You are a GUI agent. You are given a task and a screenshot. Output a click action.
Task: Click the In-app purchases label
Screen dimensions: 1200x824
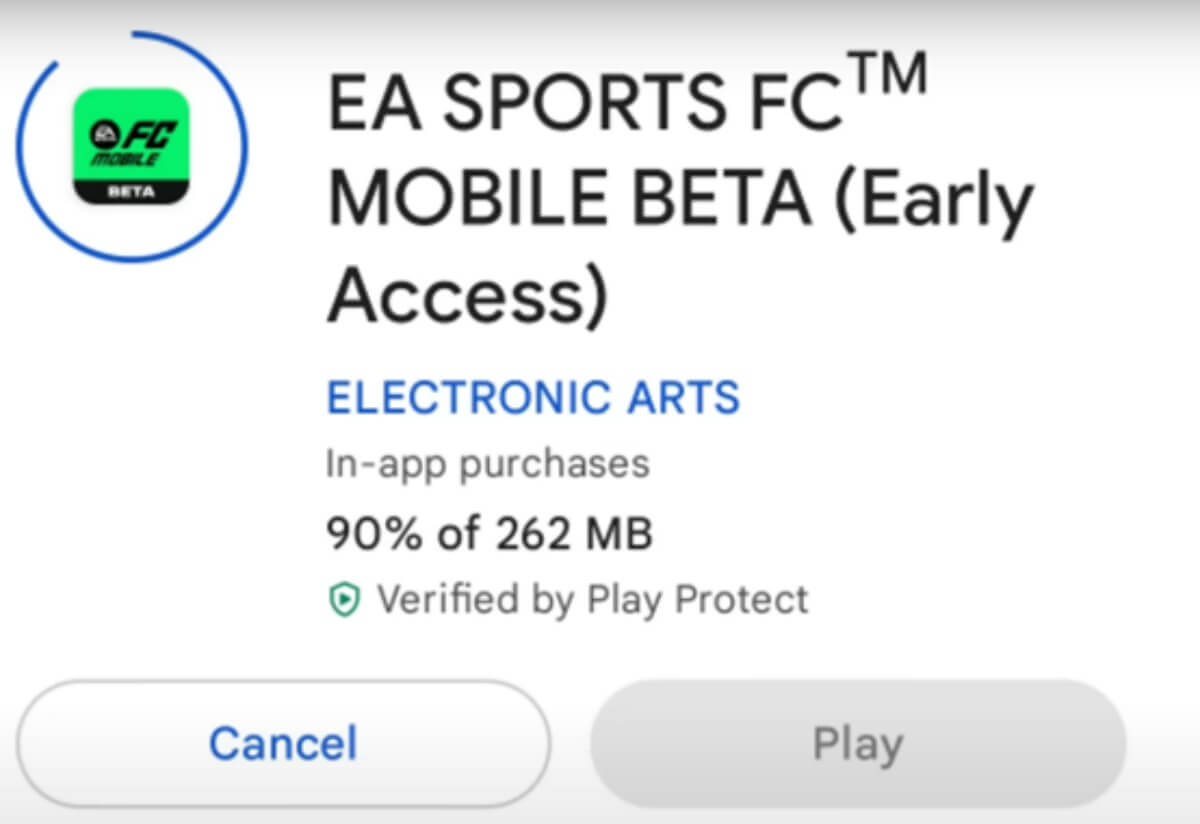[488, 464]
